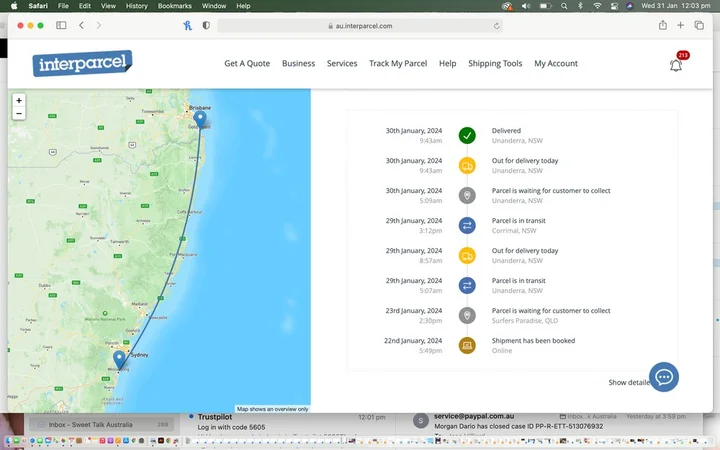This screenshot has height=450, width=720.
Task: Zoom in on the map
Action: pos(19,101)
